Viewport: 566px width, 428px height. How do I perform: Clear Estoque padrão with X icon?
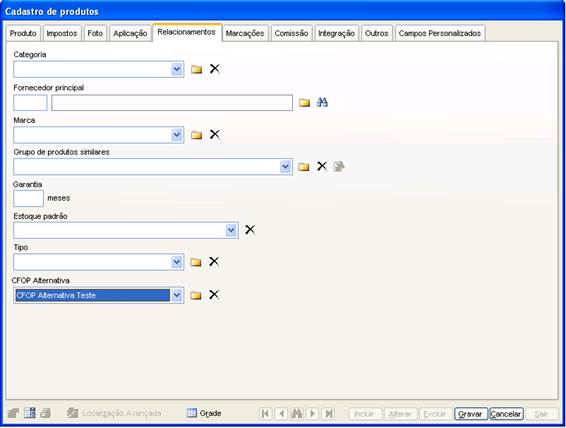(x=250, y=230)
